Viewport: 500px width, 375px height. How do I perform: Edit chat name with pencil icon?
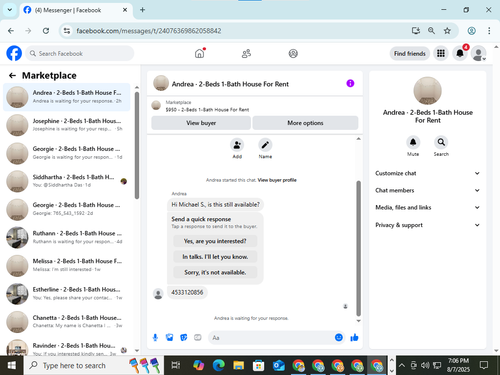(265, 145)
